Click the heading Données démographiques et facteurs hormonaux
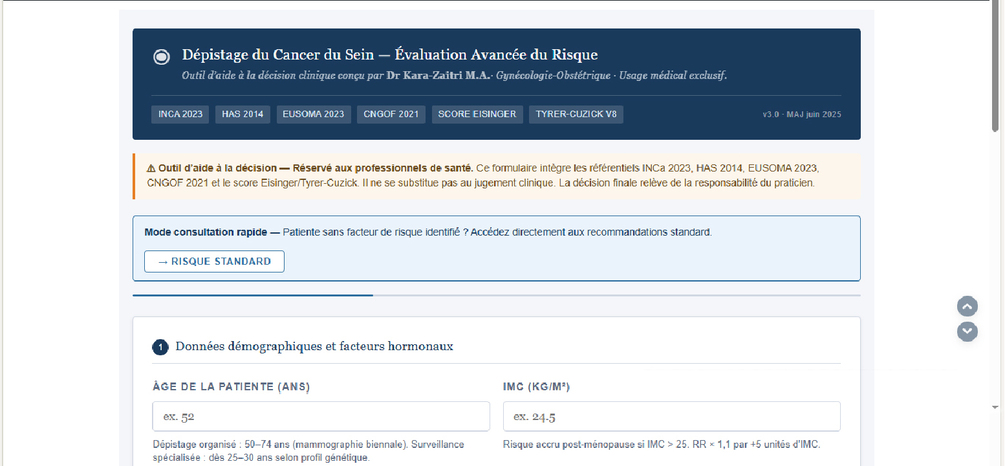This screenshot has width=1005, height=466. [315, 346]
